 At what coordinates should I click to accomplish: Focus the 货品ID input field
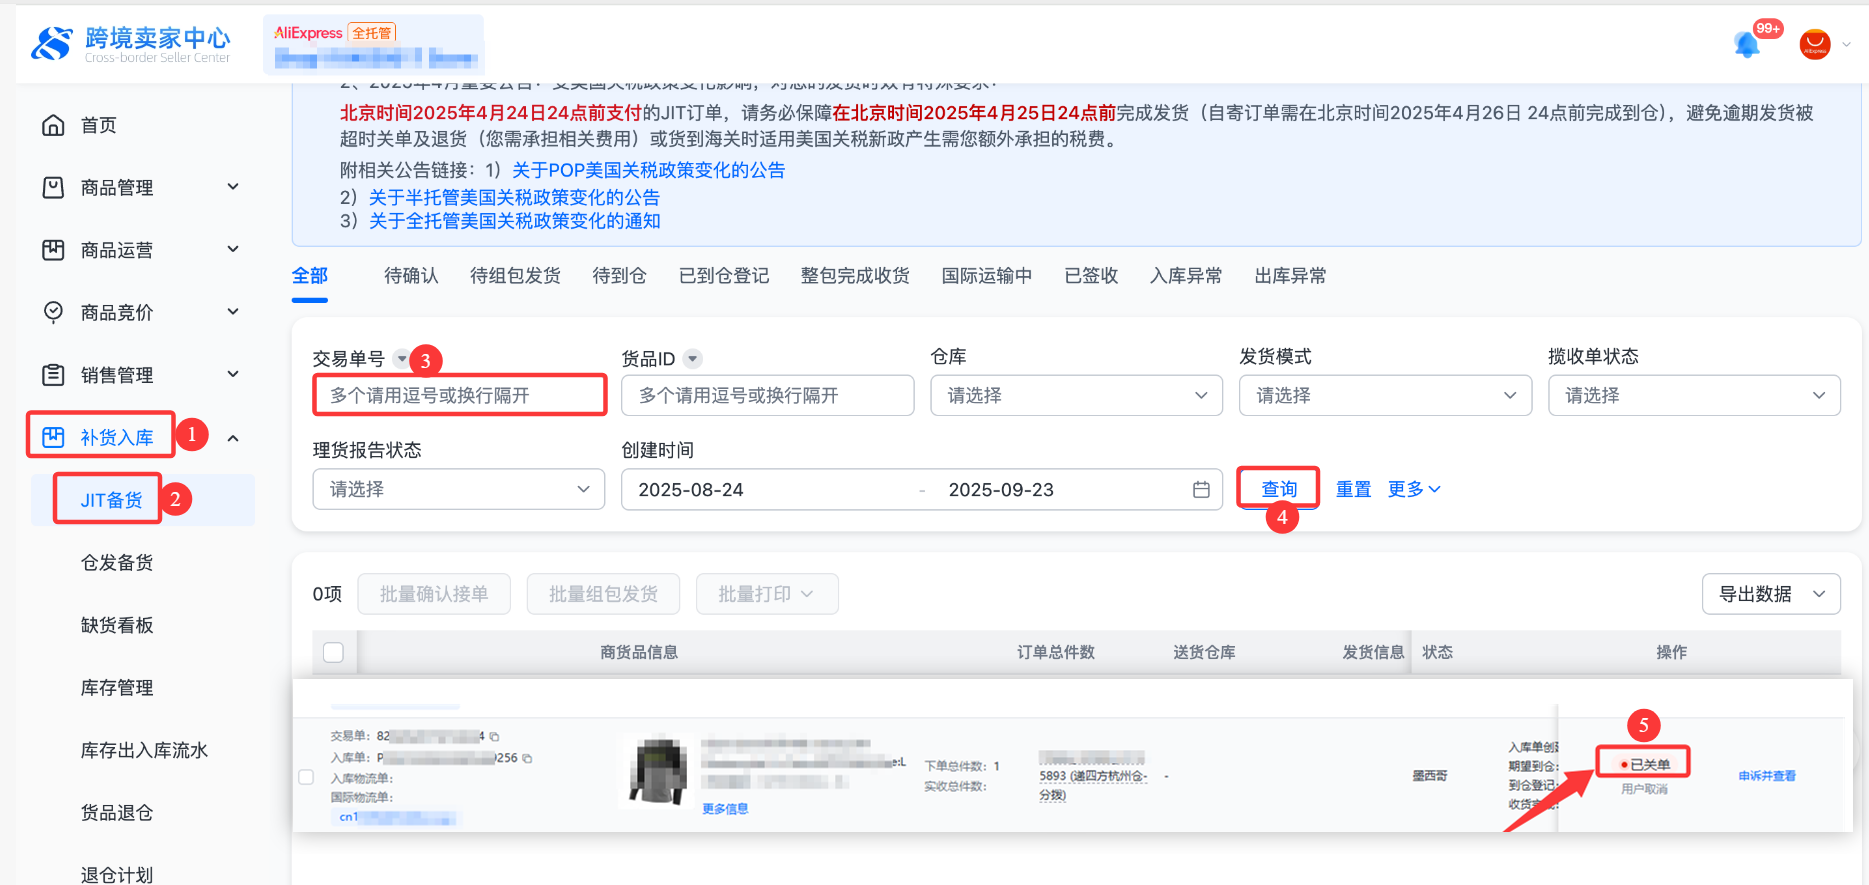point(768,396)
